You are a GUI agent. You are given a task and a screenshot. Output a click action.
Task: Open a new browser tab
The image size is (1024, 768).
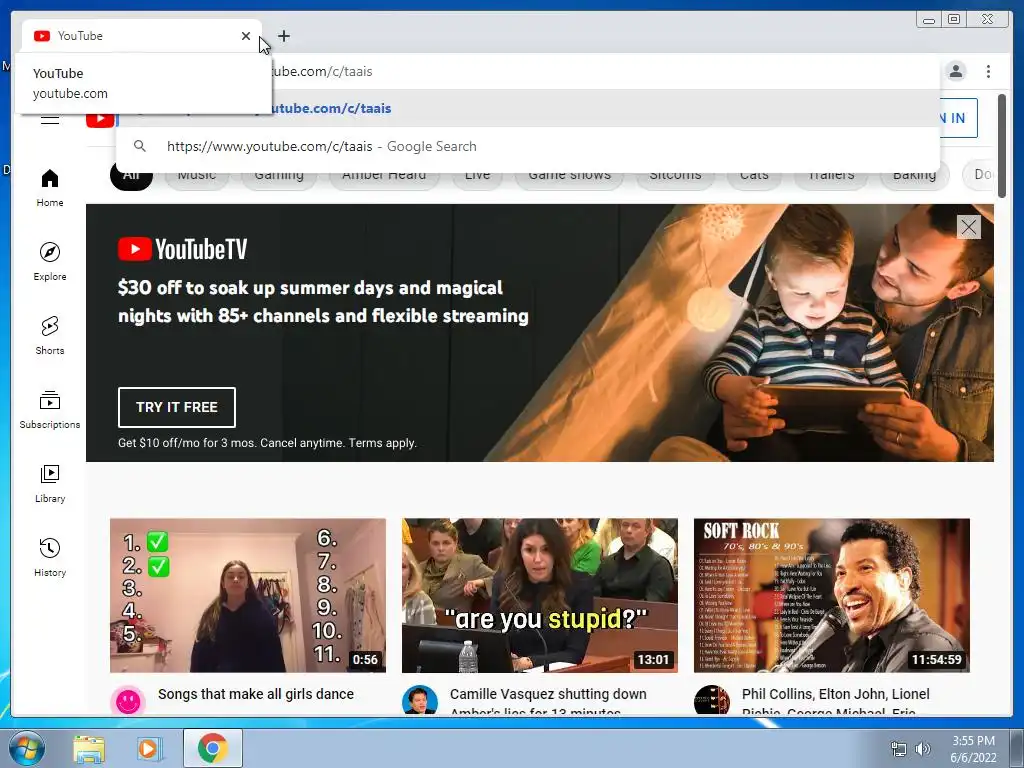(283, 36)
